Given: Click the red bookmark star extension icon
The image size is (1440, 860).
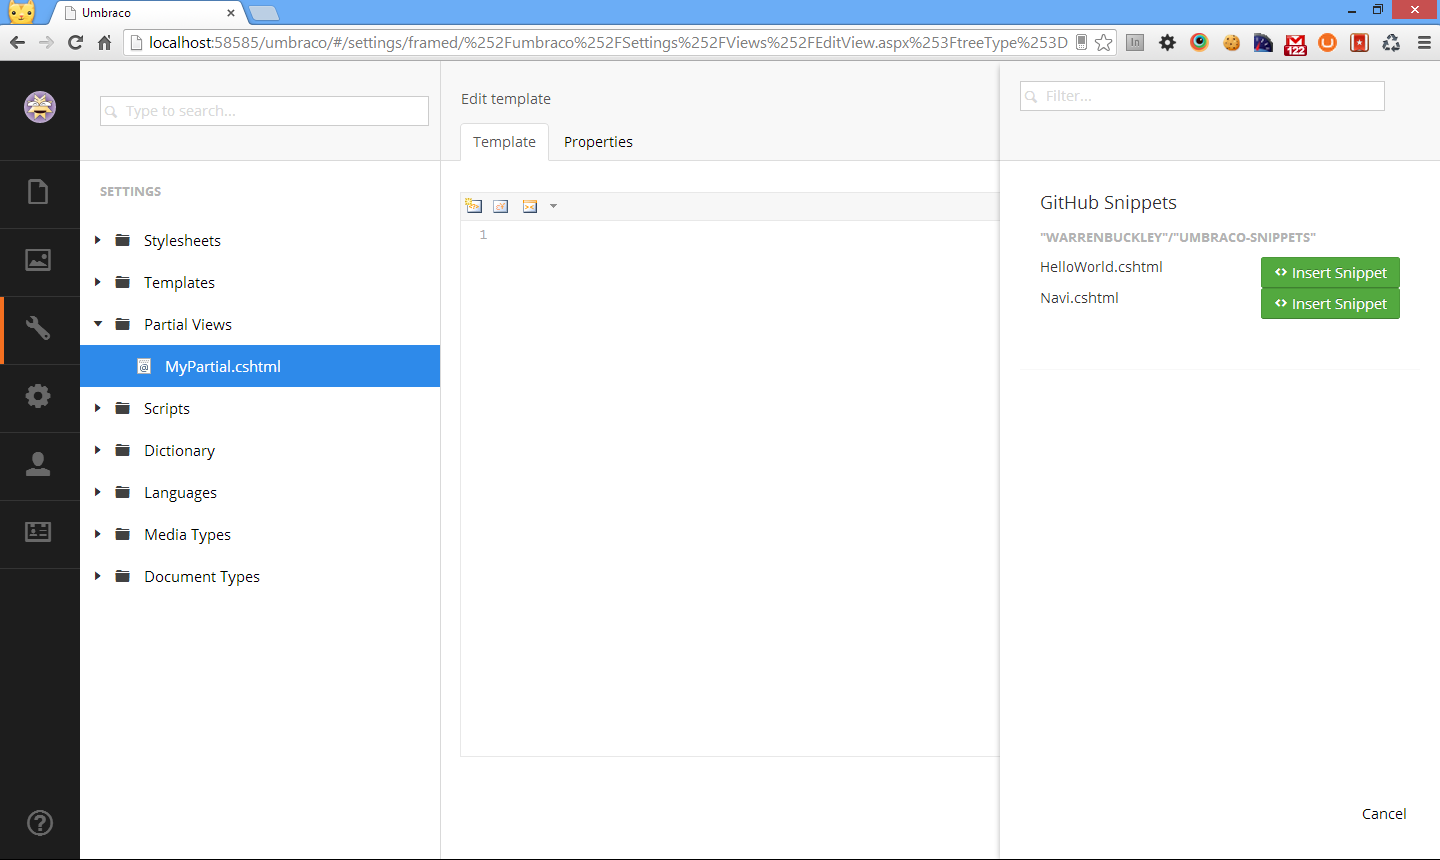Looking at the screenshot, I should click(1359, 42).
